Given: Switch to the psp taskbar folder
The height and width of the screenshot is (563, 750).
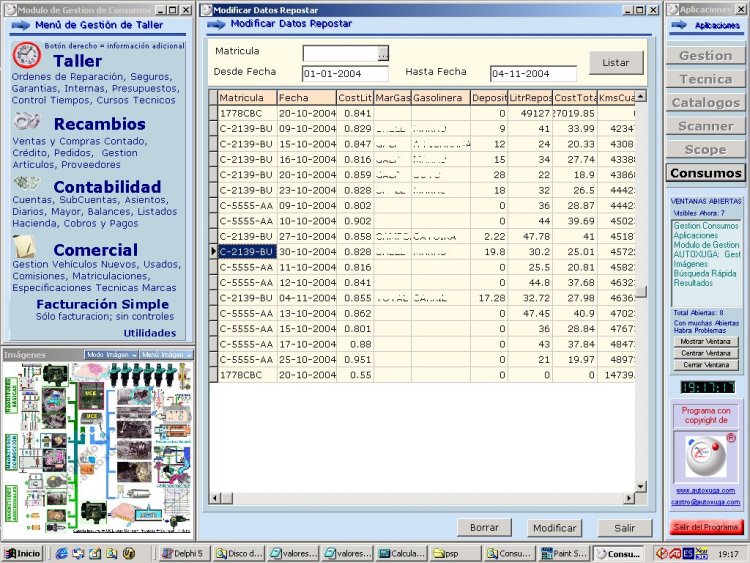Looking at the screenshot, I should tap(455, 553).
